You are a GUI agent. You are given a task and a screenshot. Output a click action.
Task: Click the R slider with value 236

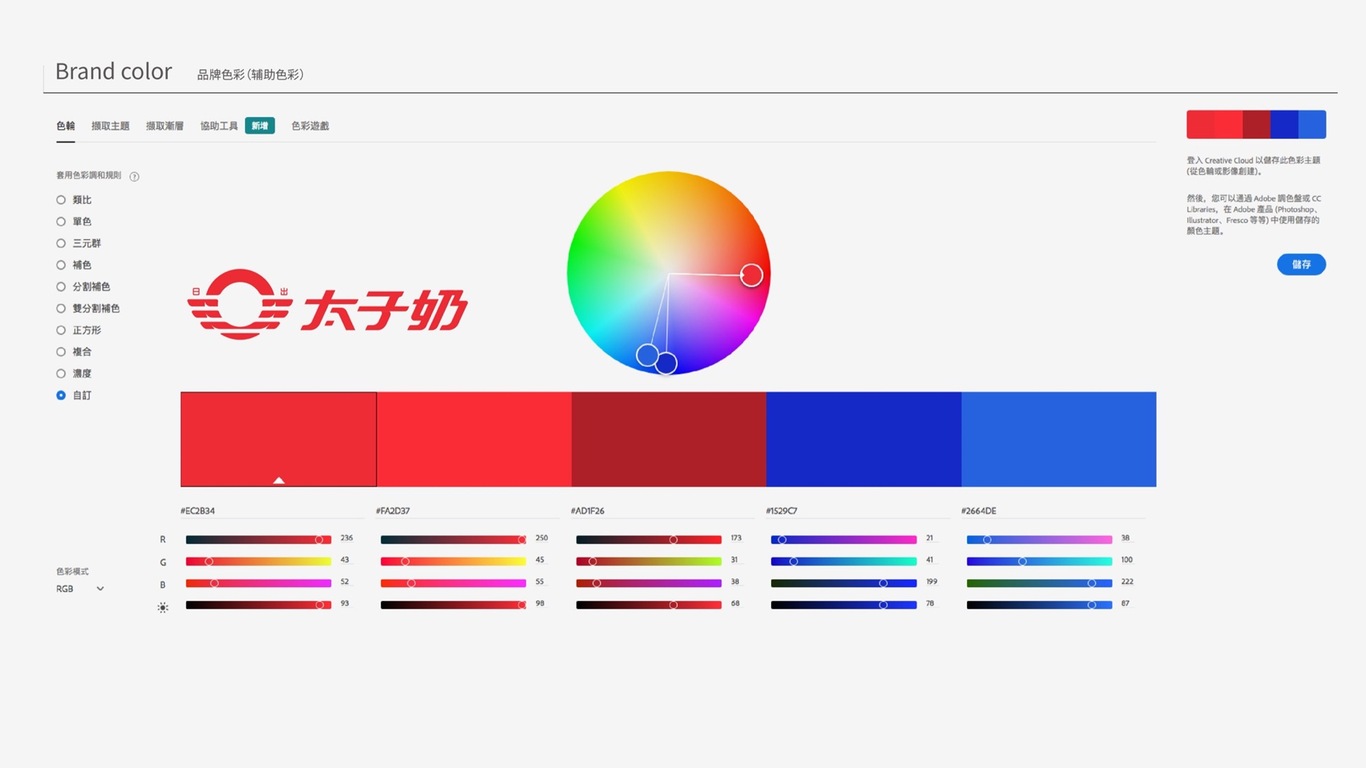click(x=258, y=539)
